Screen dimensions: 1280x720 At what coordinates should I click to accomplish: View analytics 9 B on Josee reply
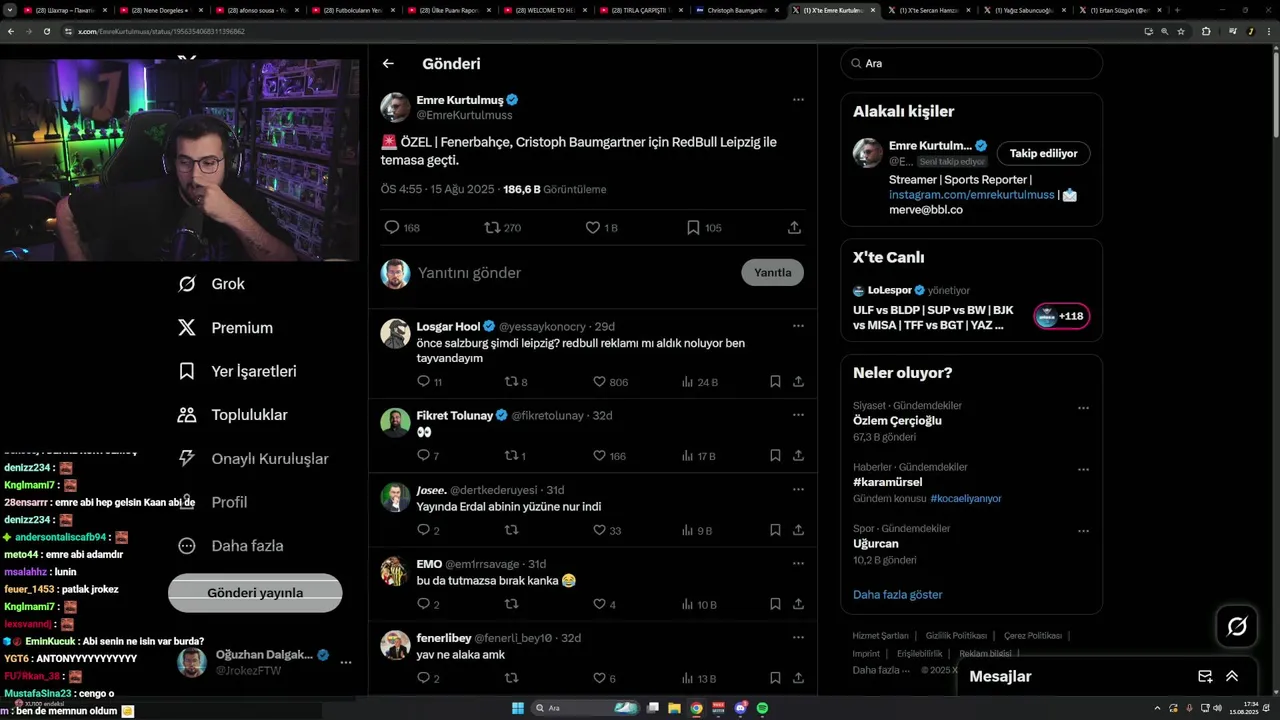coord(697,531)
